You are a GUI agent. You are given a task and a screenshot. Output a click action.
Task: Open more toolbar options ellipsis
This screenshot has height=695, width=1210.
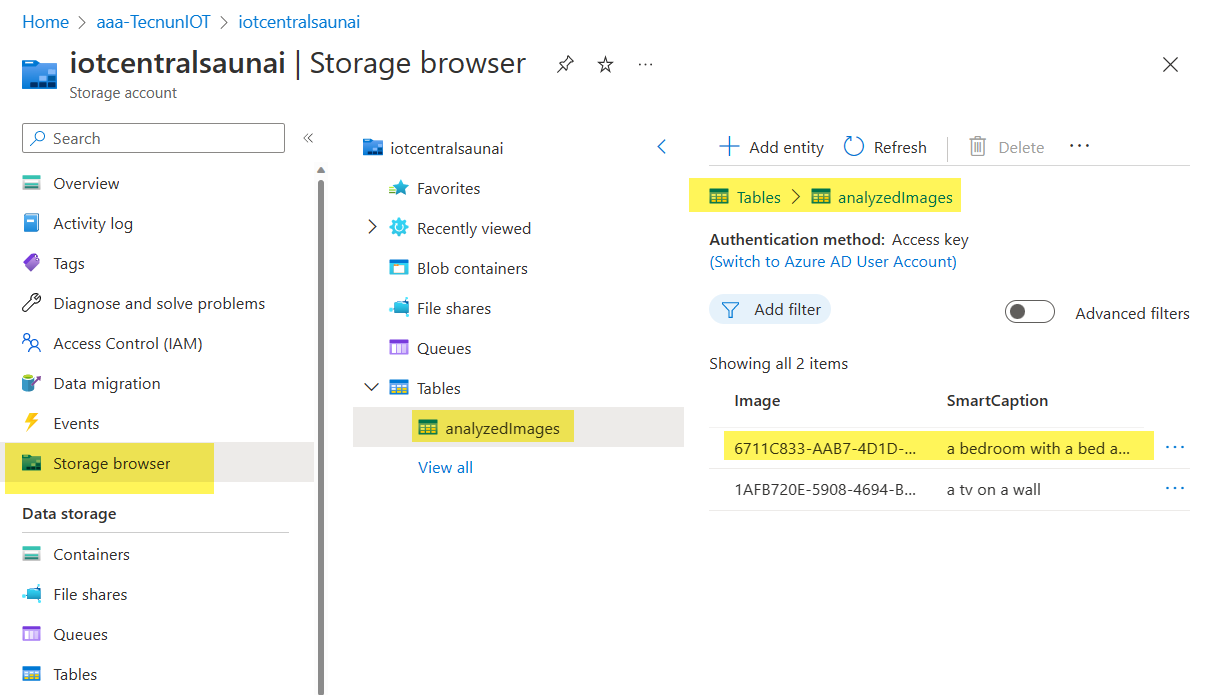1079,146
